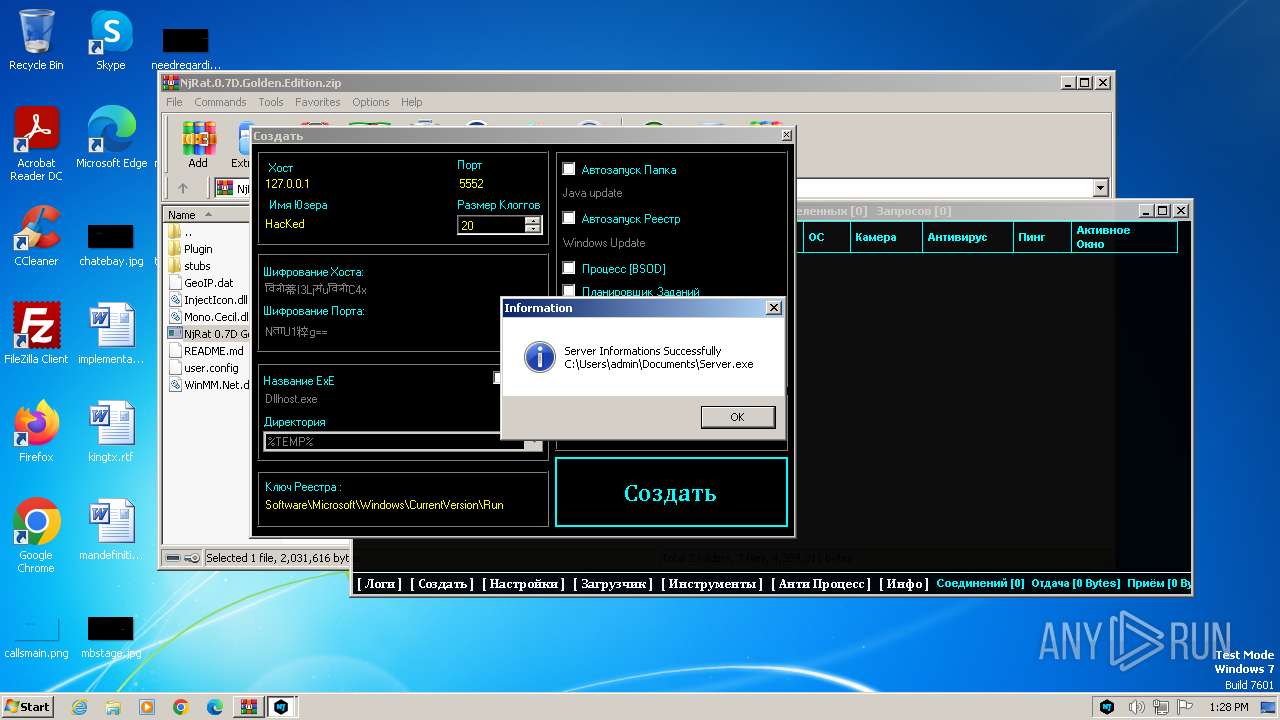The height and width of the screenshot is (720, 1280).
Task: Click OK in Information dialog
Action: (737, 417)
